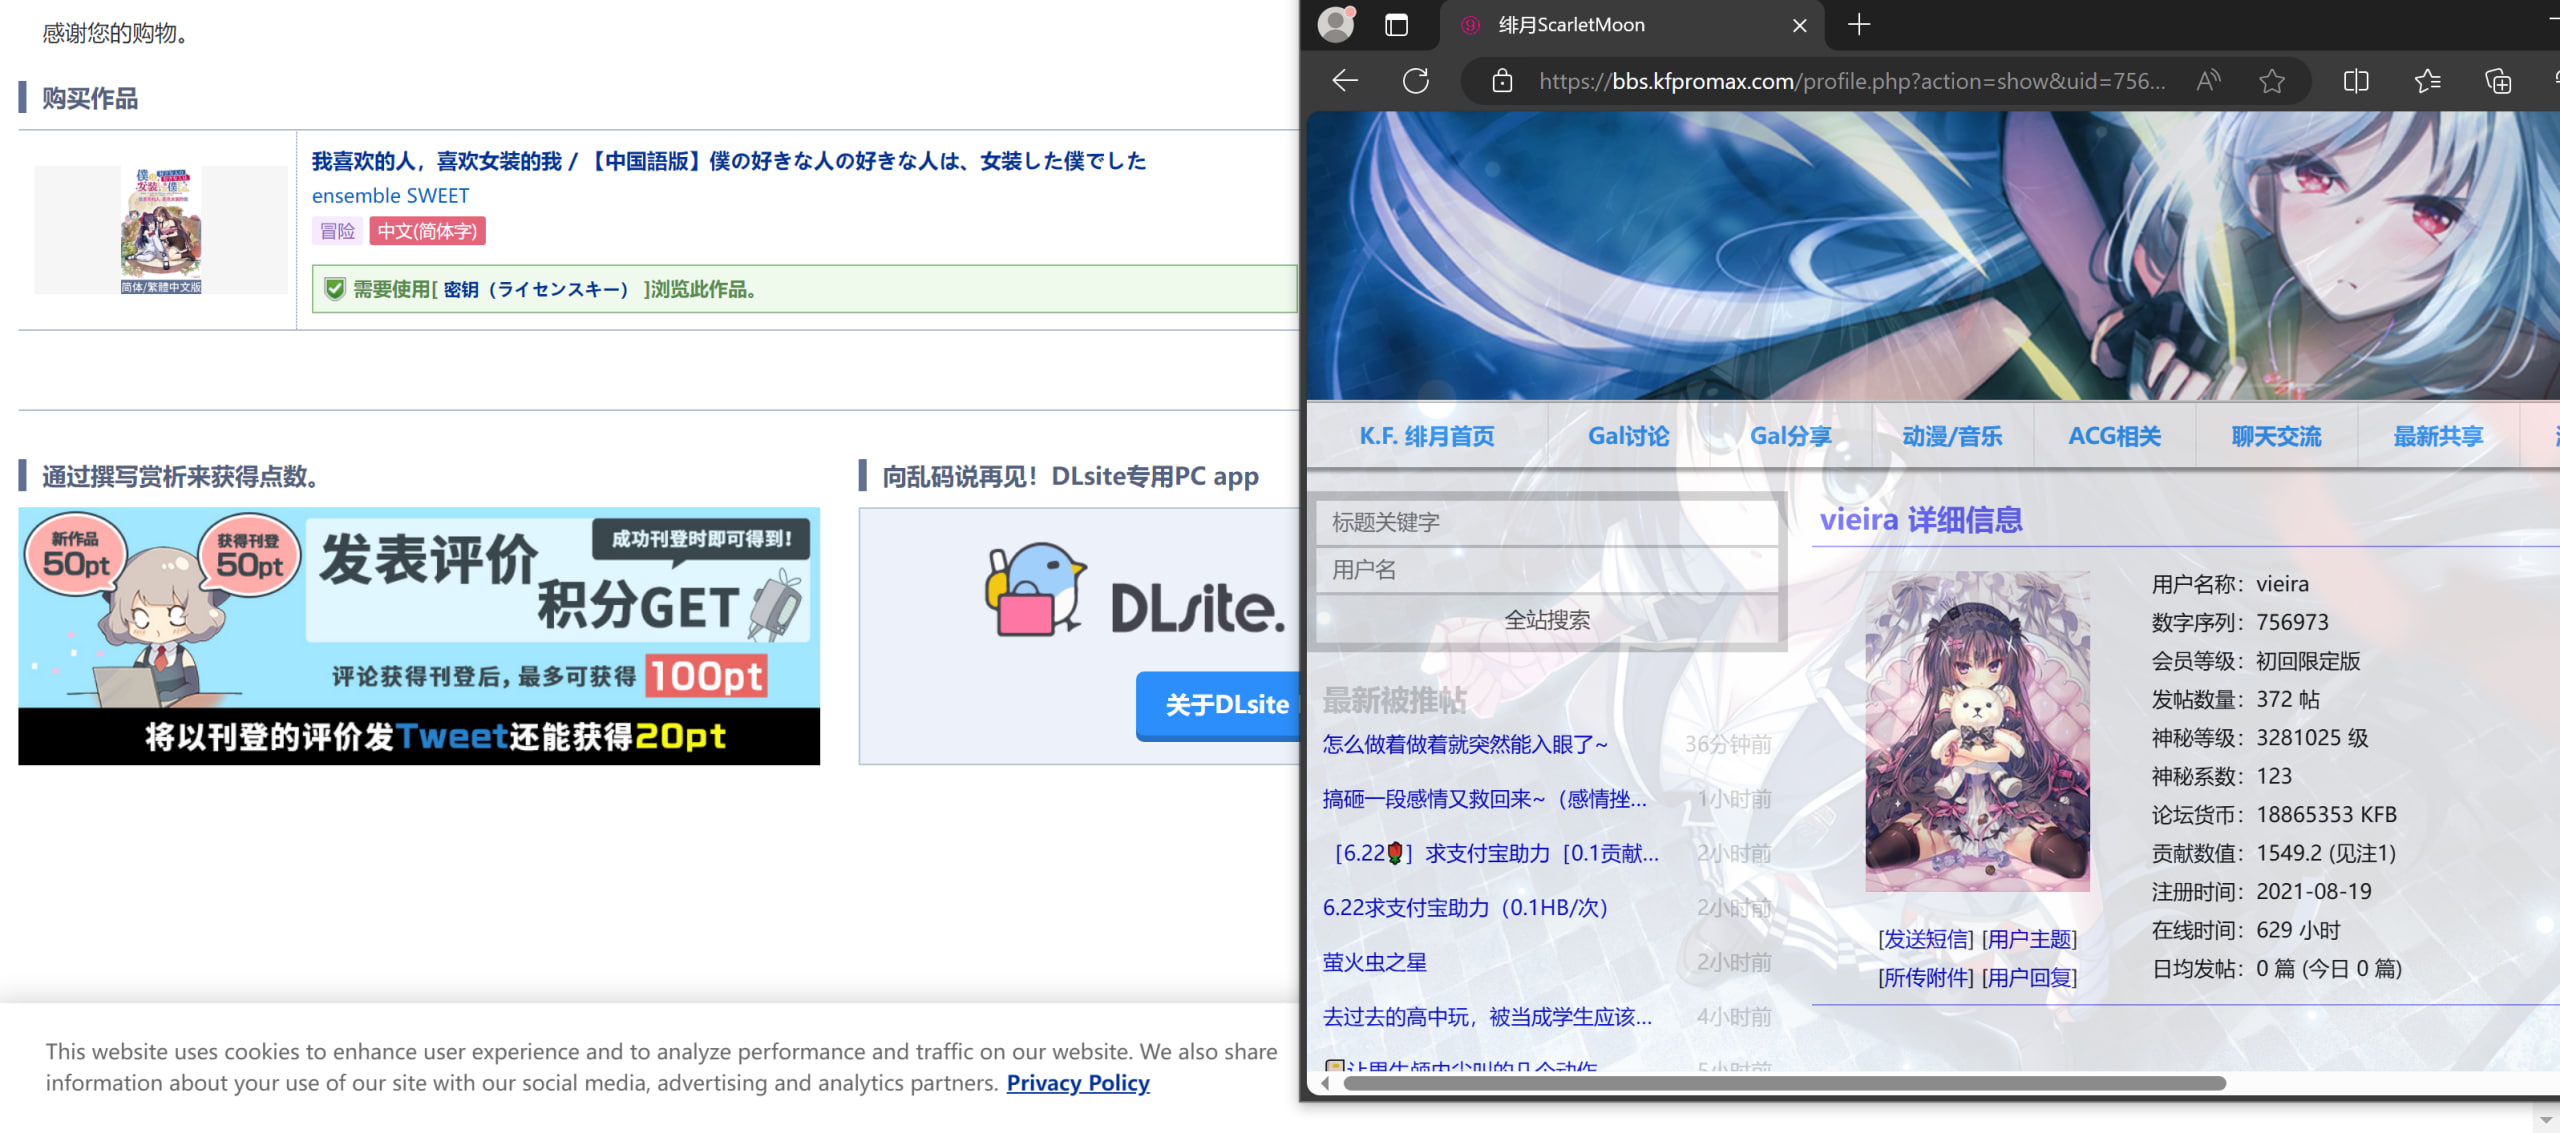
Task: Click the horizontal scrollbar at the bottom
Action: point(1784,1083)
